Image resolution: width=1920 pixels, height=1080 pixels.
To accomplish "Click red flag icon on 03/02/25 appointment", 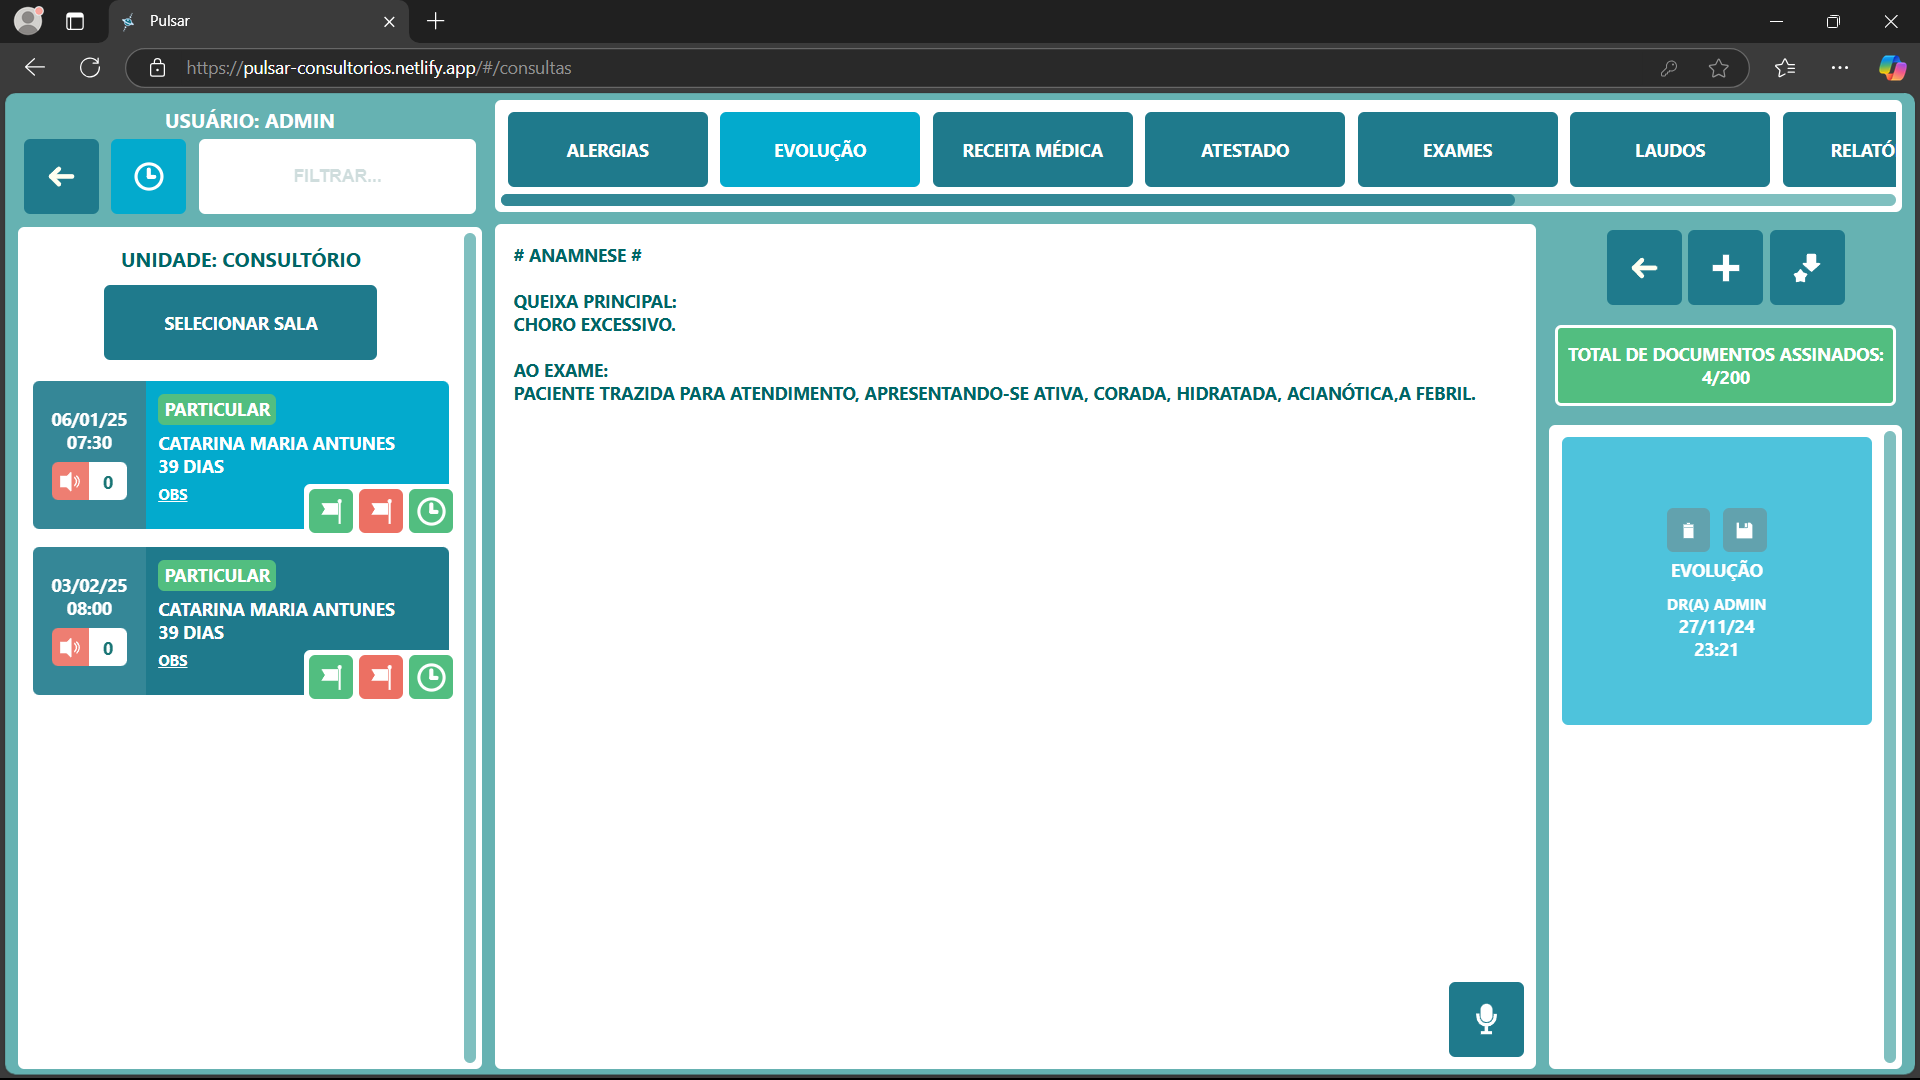I will 381,677.
